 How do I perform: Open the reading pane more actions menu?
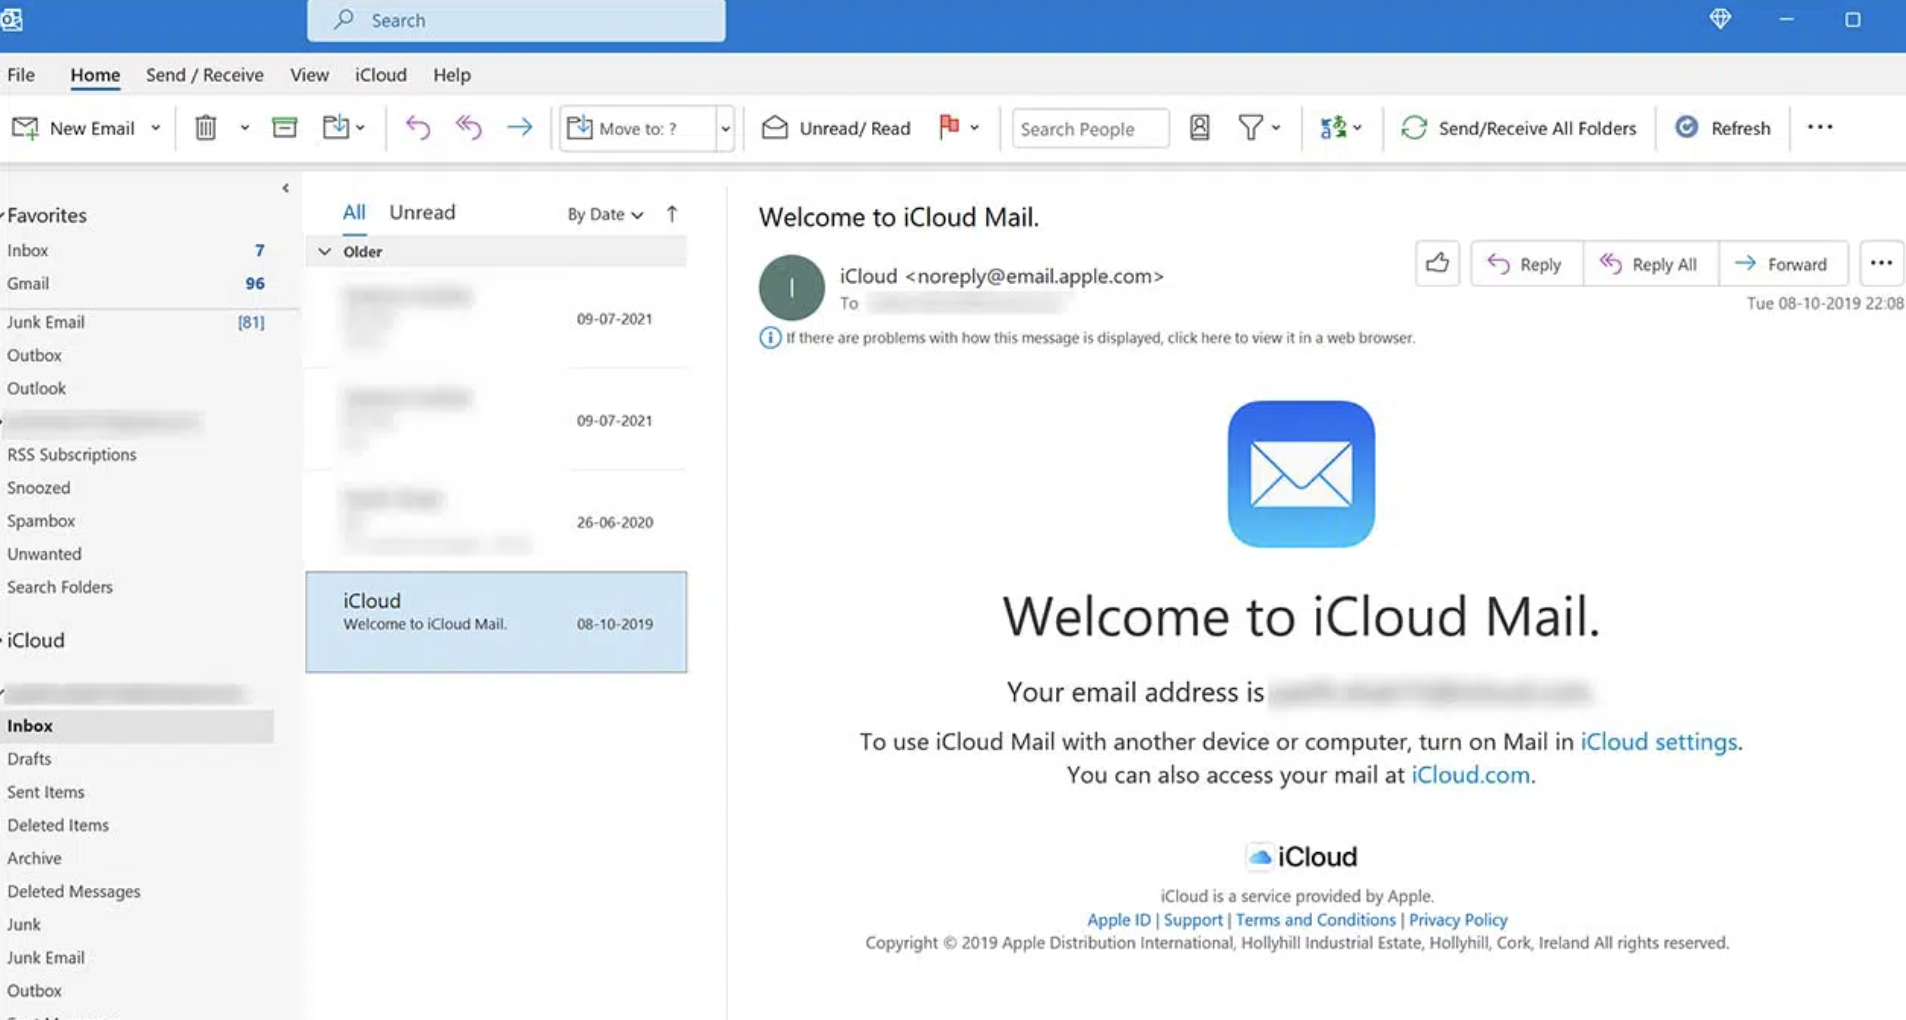[1881, 264]
